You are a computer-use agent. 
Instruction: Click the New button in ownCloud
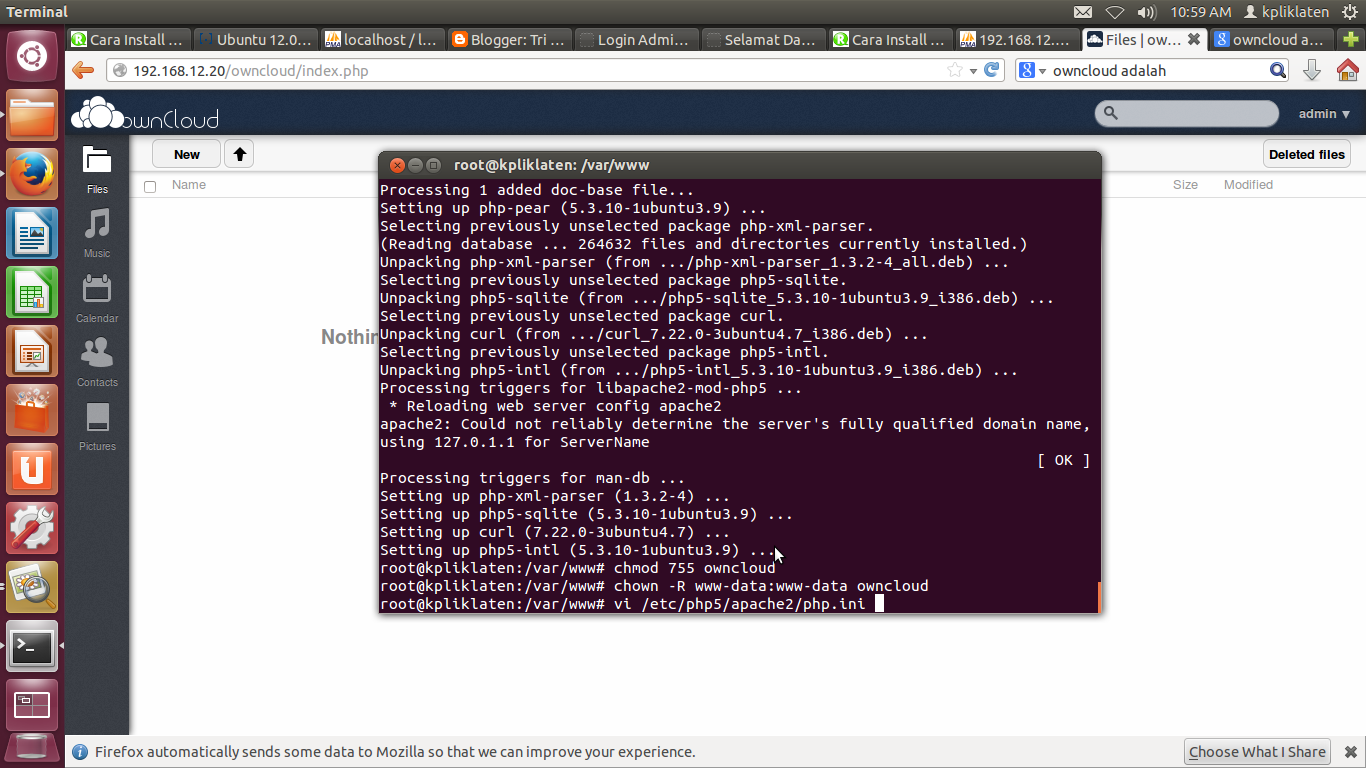[187, 154]
